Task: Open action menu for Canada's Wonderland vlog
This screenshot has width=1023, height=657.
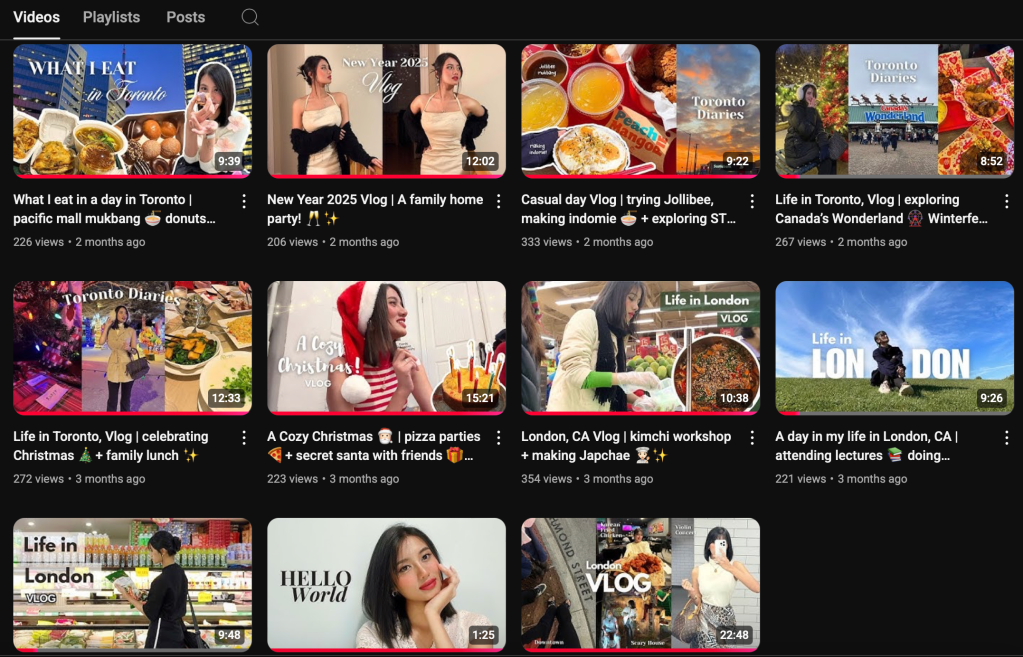Action: (1006, 201)
